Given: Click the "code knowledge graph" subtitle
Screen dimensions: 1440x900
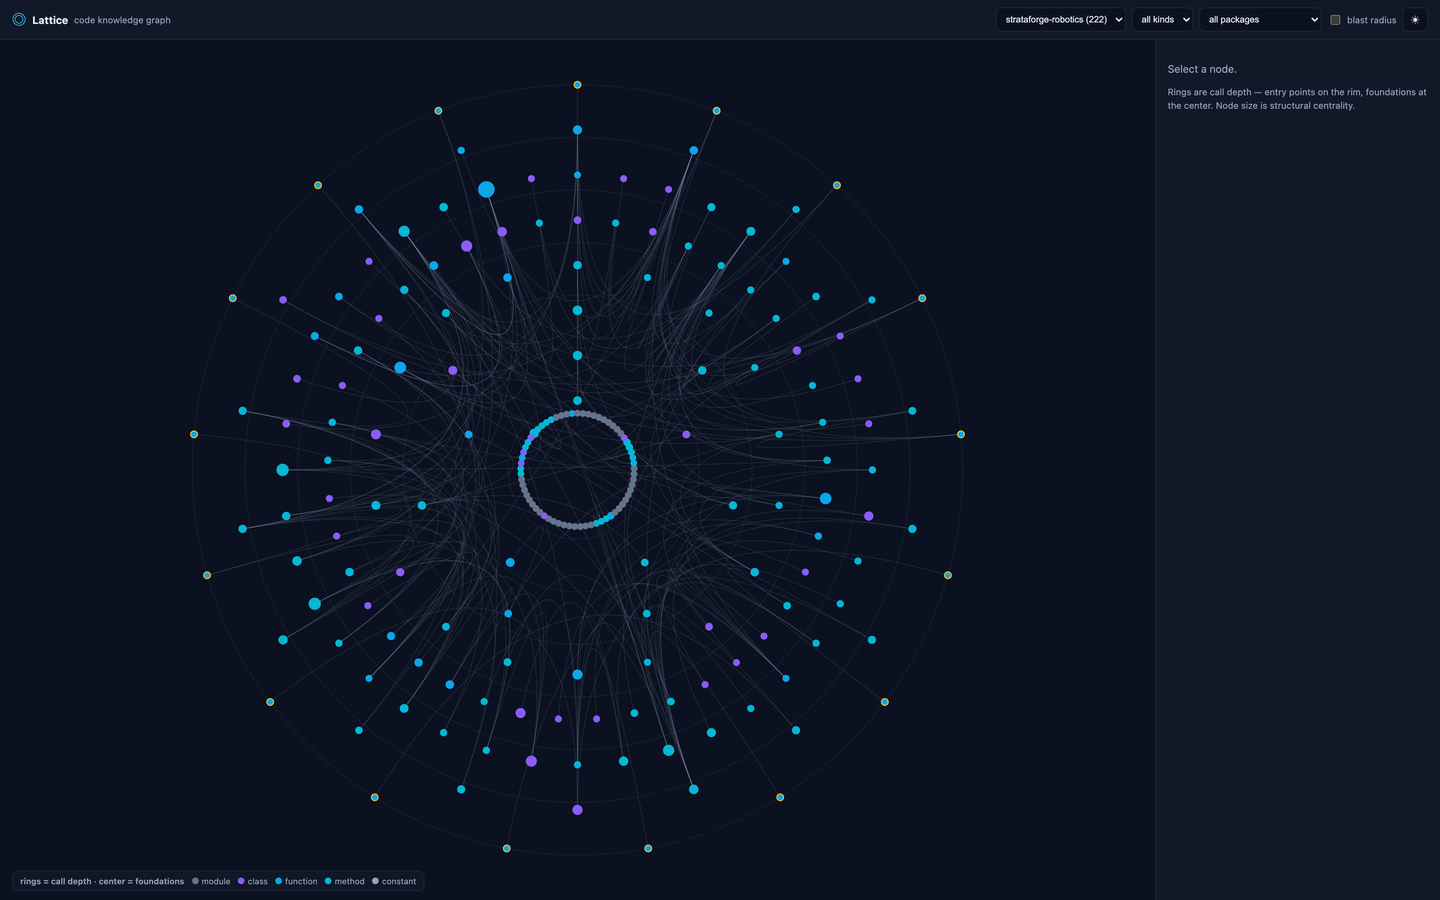Looking at the screenshot, I should point(122,20).
